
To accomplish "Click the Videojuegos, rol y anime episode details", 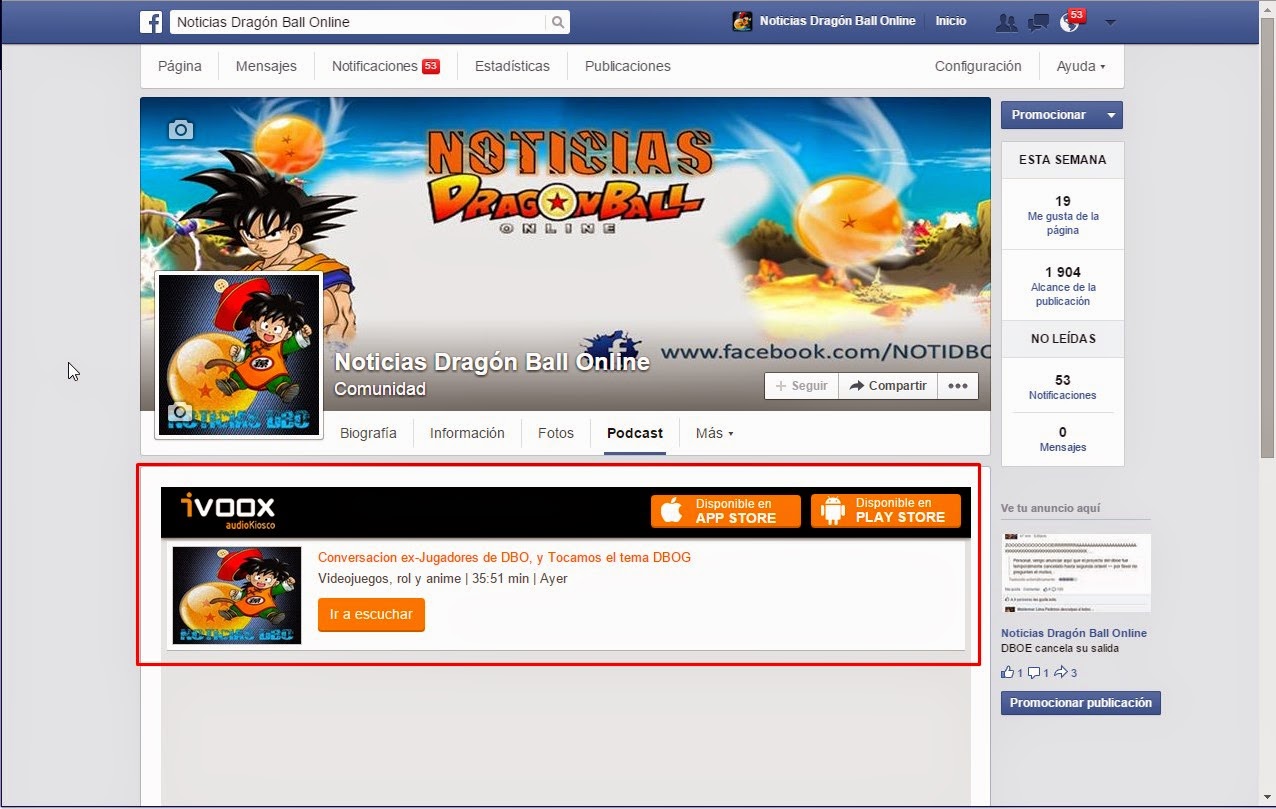I will coord(442,578).
